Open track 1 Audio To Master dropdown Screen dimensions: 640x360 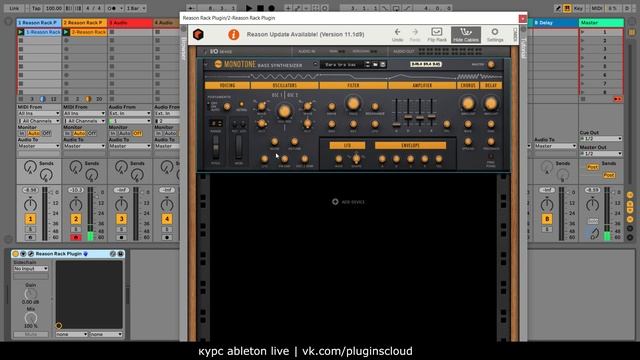coord(39,146)
